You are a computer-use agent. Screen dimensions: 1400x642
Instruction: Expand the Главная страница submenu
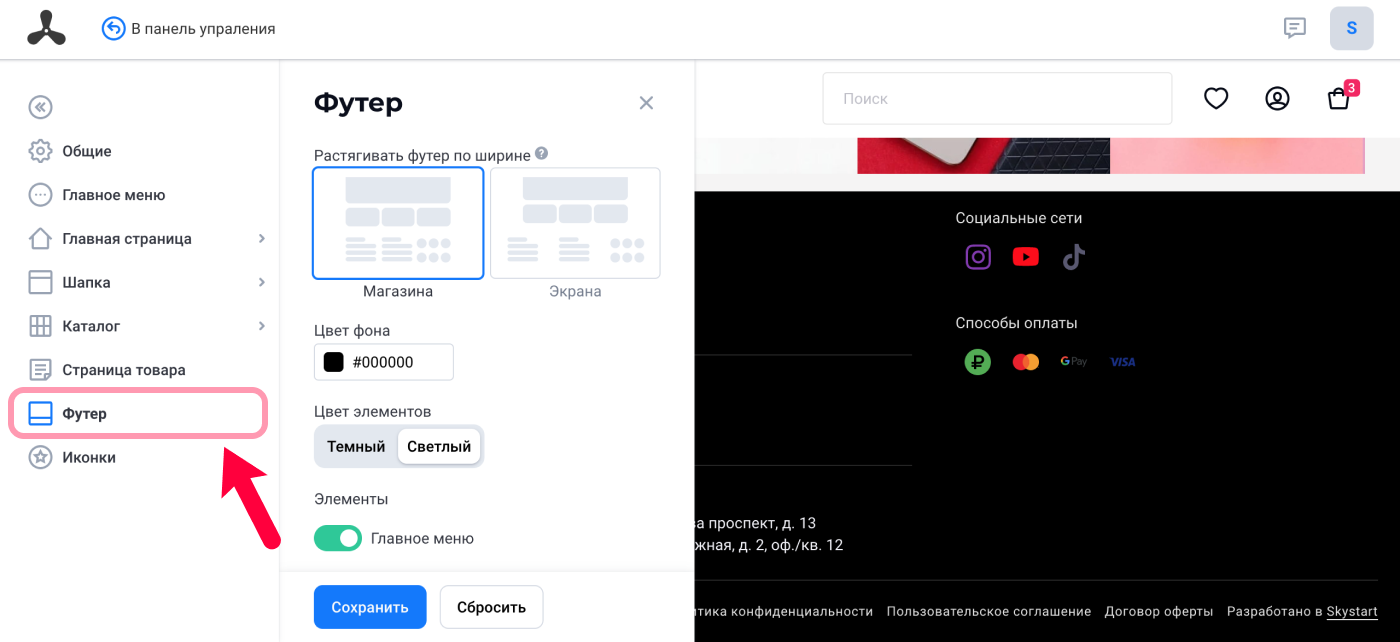tap(261, 239)
